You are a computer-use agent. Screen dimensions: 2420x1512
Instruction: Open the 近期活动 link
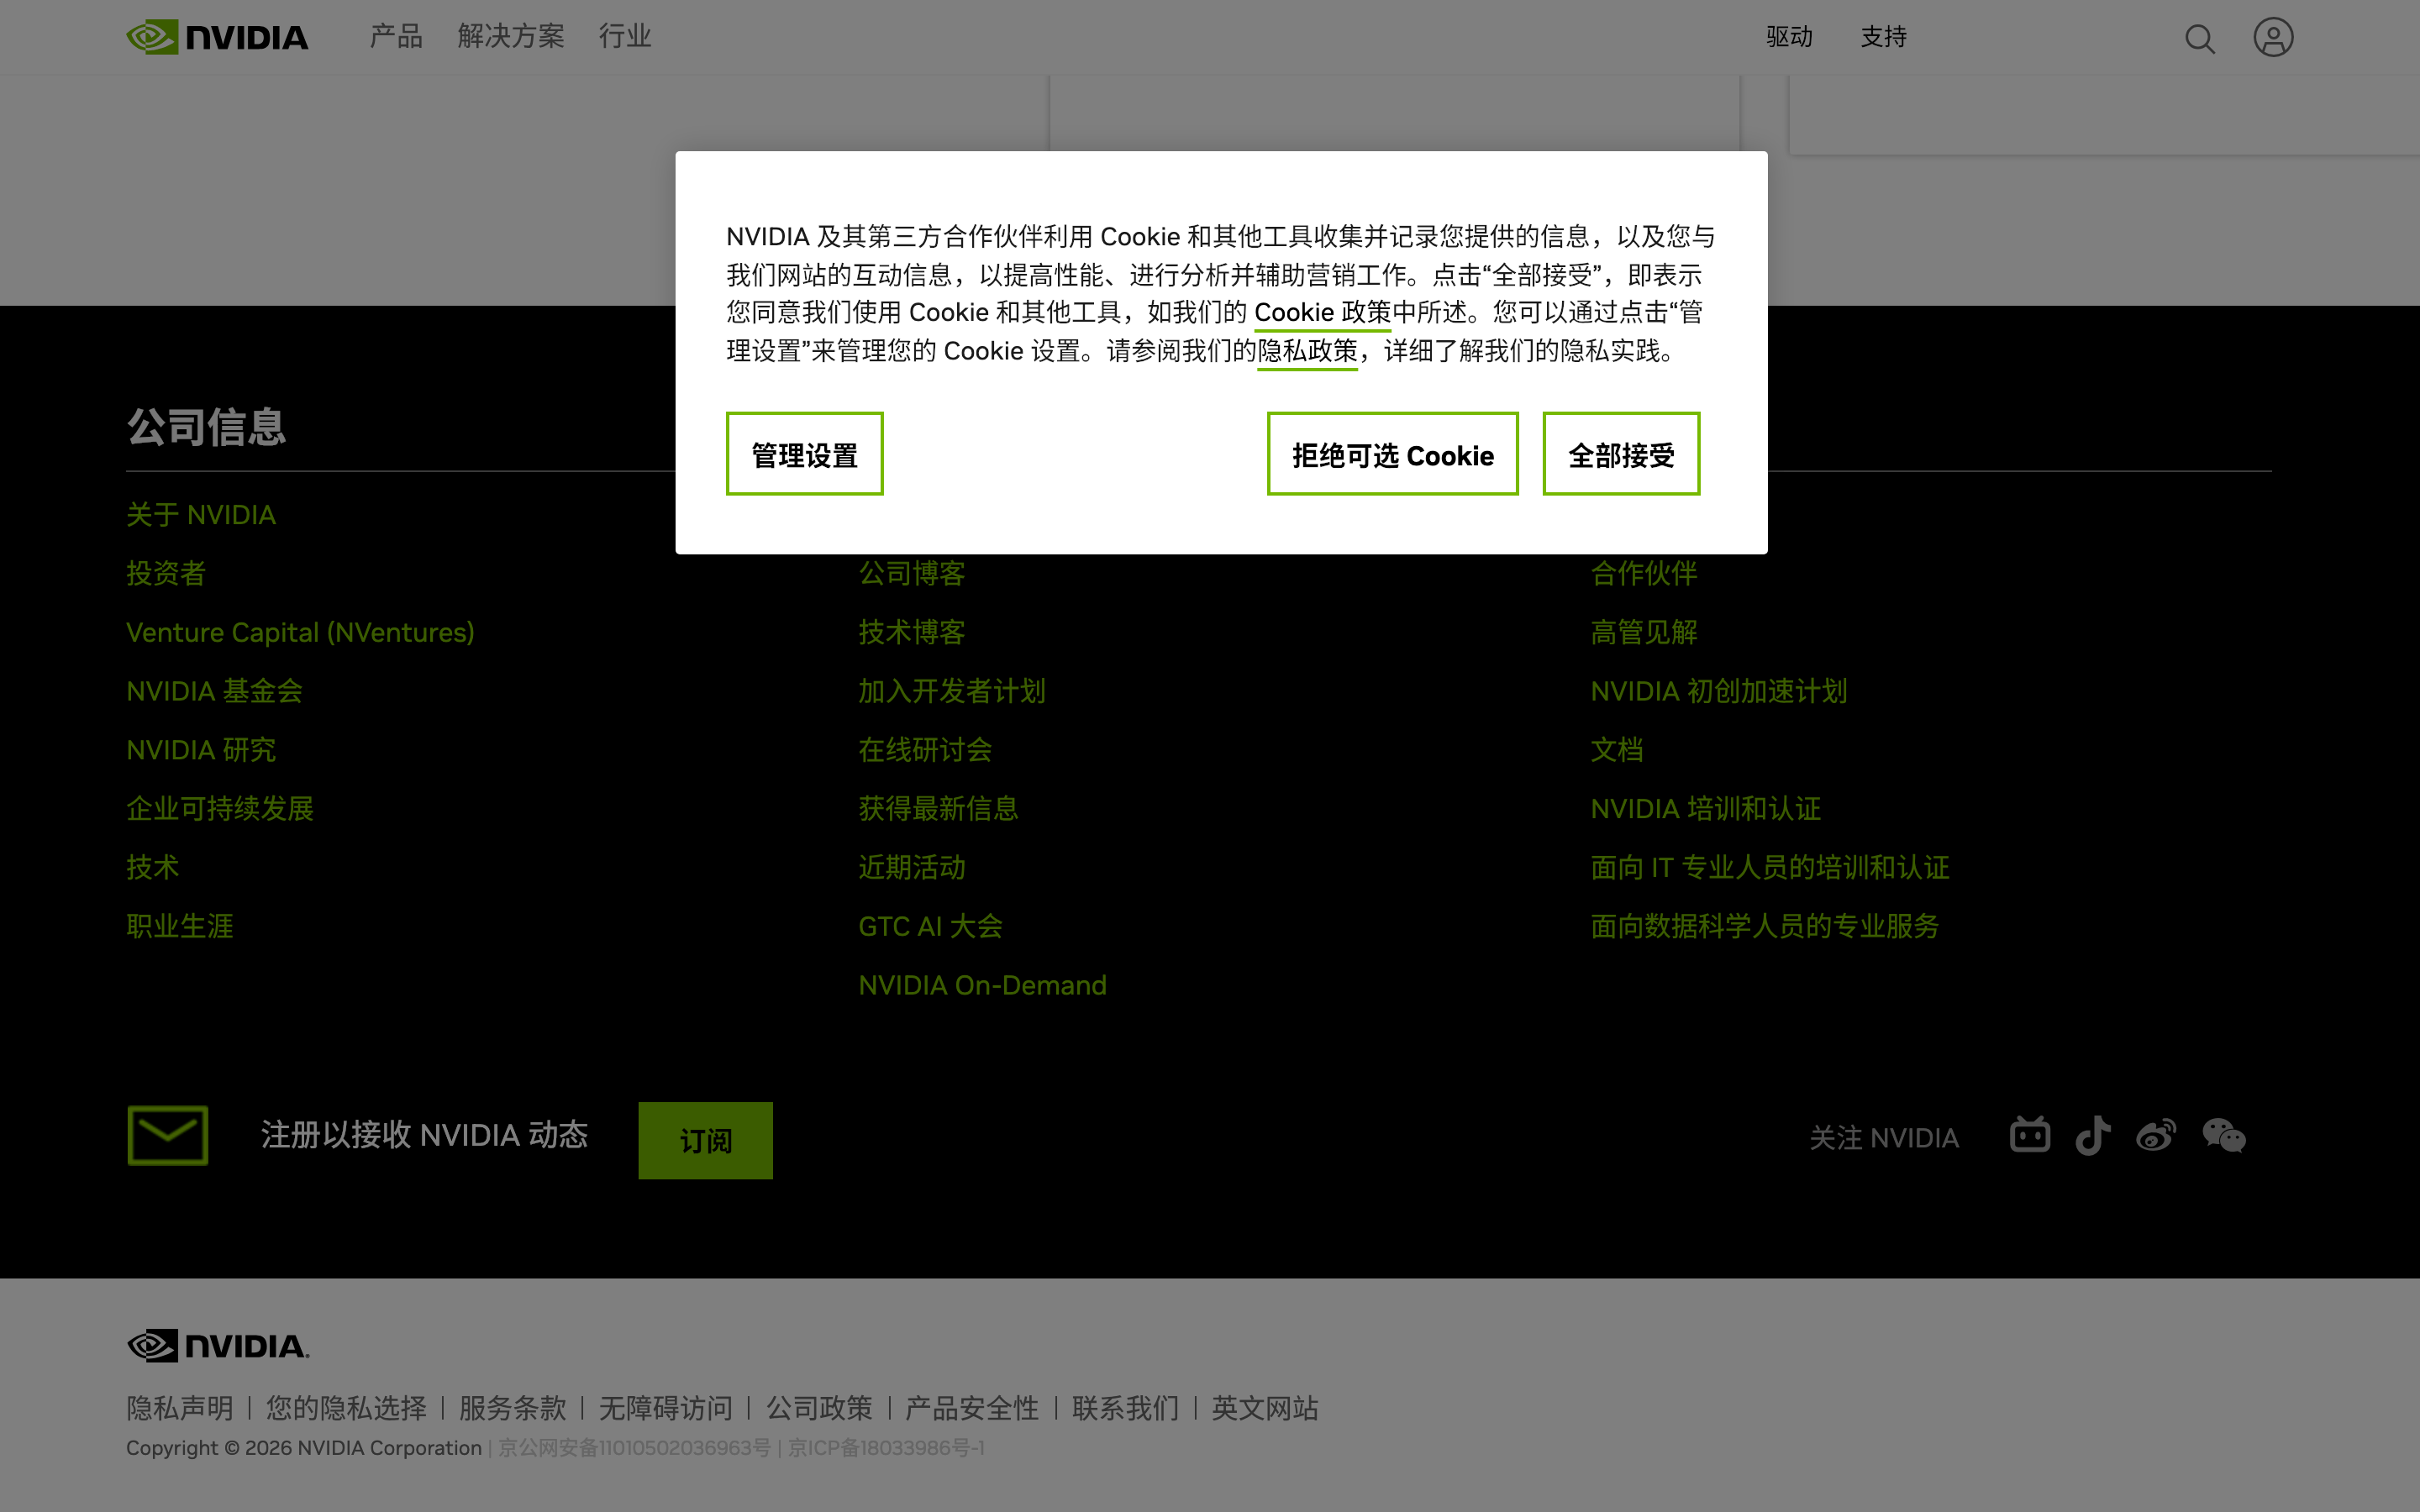[912, 868]
